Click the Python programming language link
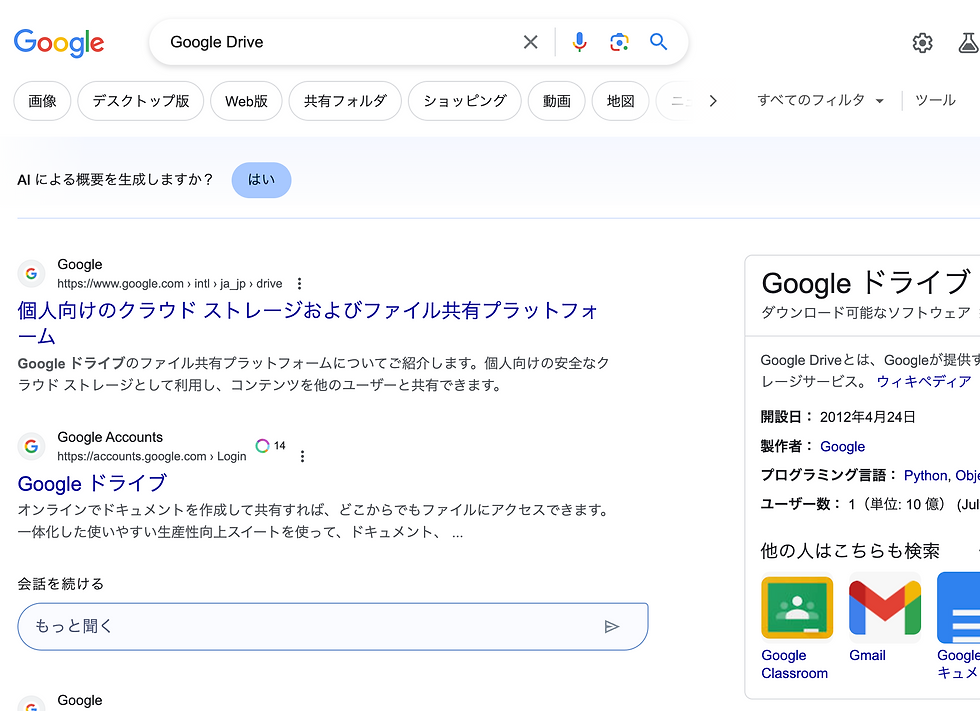 pyautogui.click(x=926, y=475)
